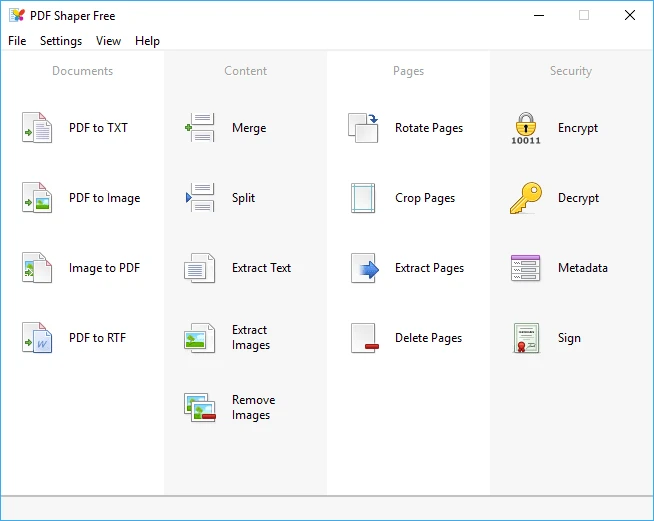Choose the Delete Pages label
The image size is (654, 521).
pos(429,338)
